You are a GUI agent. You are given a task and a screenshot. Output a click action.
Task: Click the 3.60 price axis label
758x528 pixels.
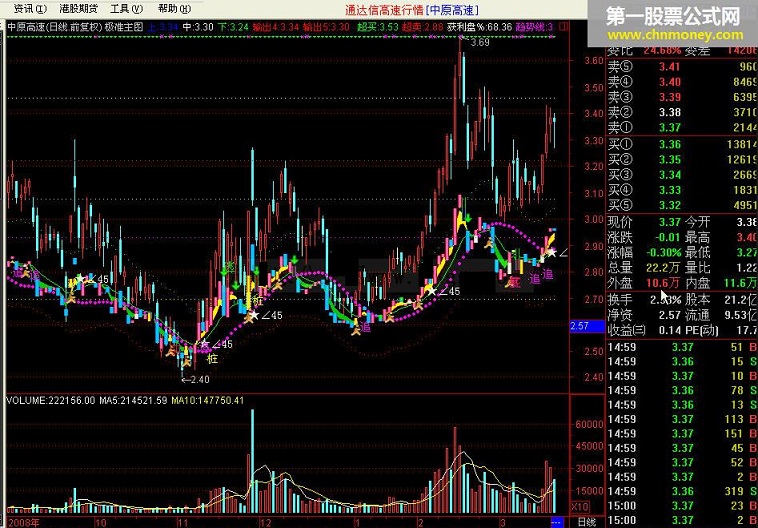coord(594,61)
